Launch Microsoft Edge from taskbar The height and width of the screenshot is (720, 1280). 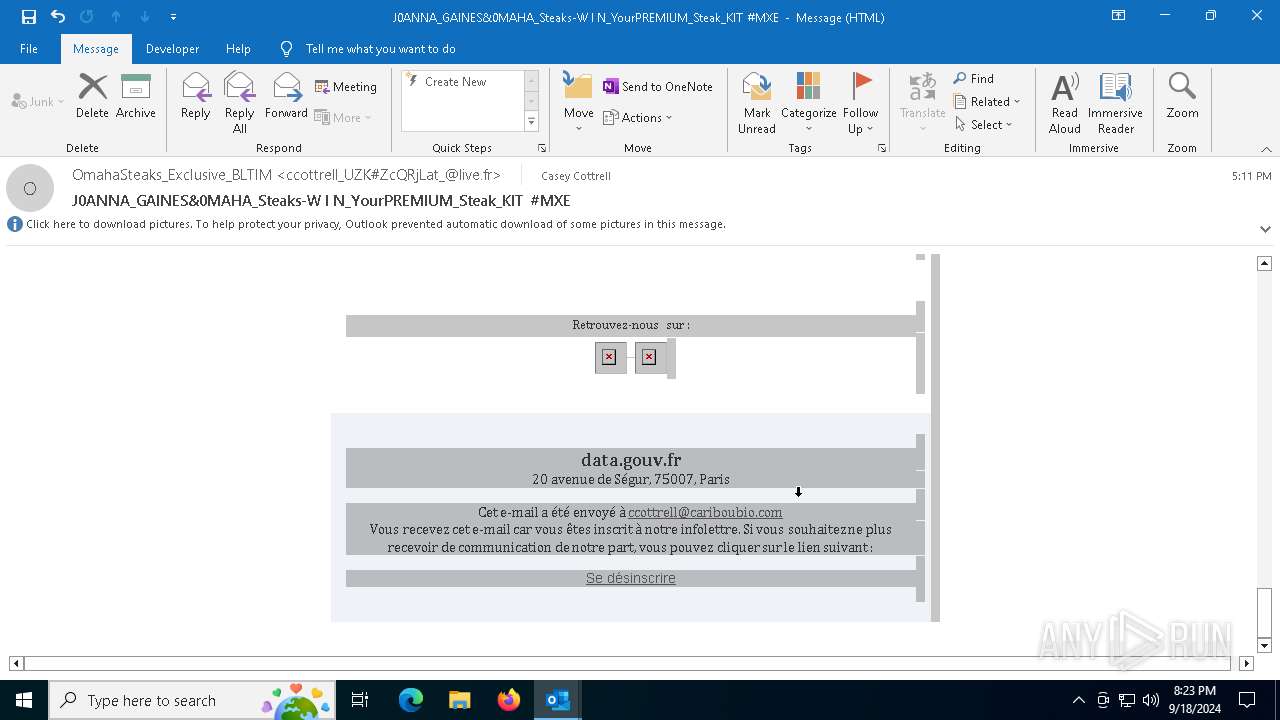click(411, 700)
